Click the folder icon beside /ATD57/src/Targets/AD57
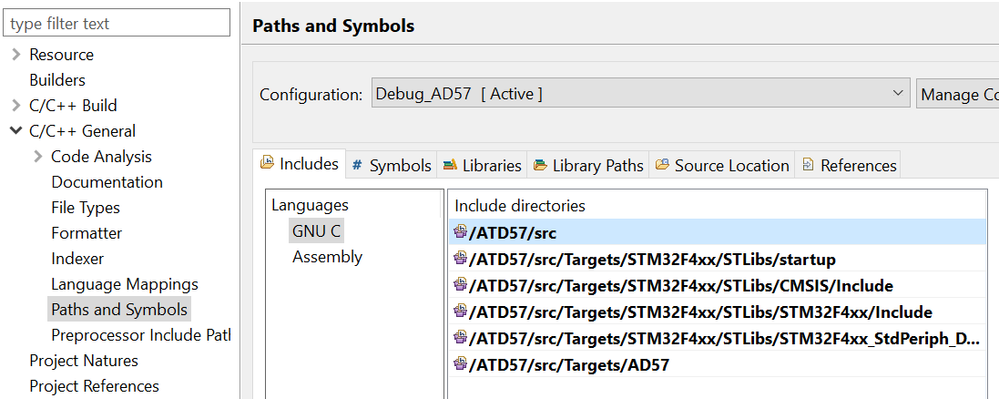999x399 pixels. pos(460,365)
